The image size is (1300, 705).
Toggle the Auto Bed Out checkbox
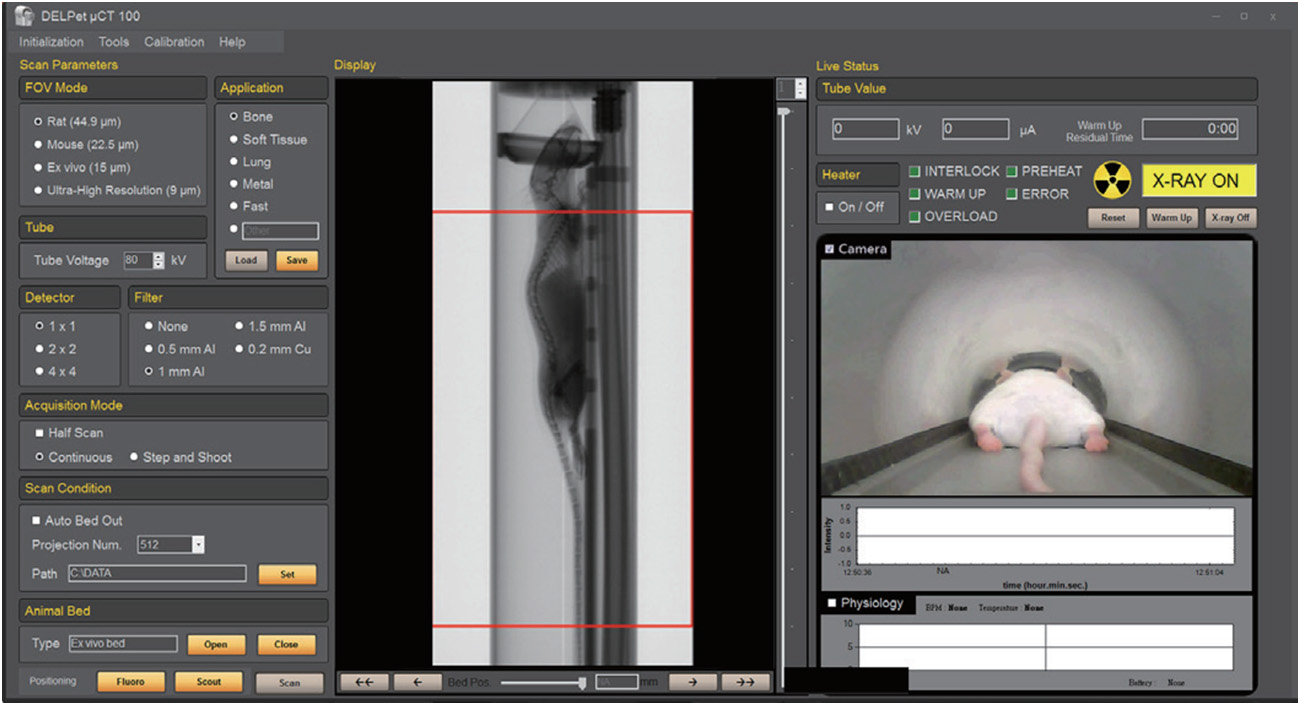(37, 521)
